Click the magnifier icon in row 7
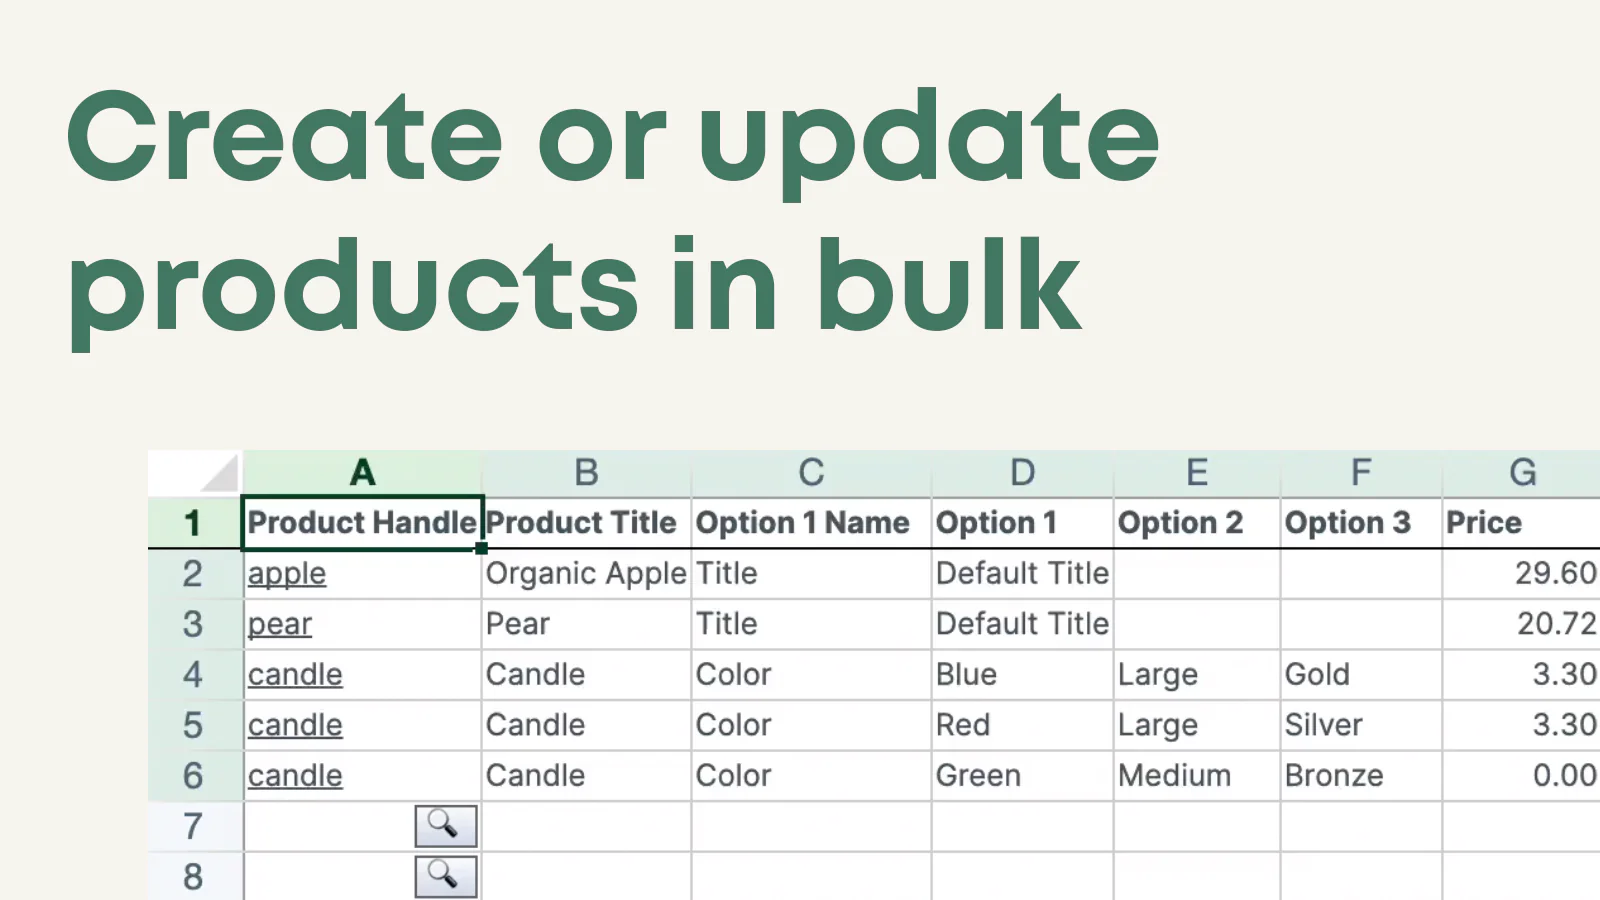1600x900 pixels. 446,826
